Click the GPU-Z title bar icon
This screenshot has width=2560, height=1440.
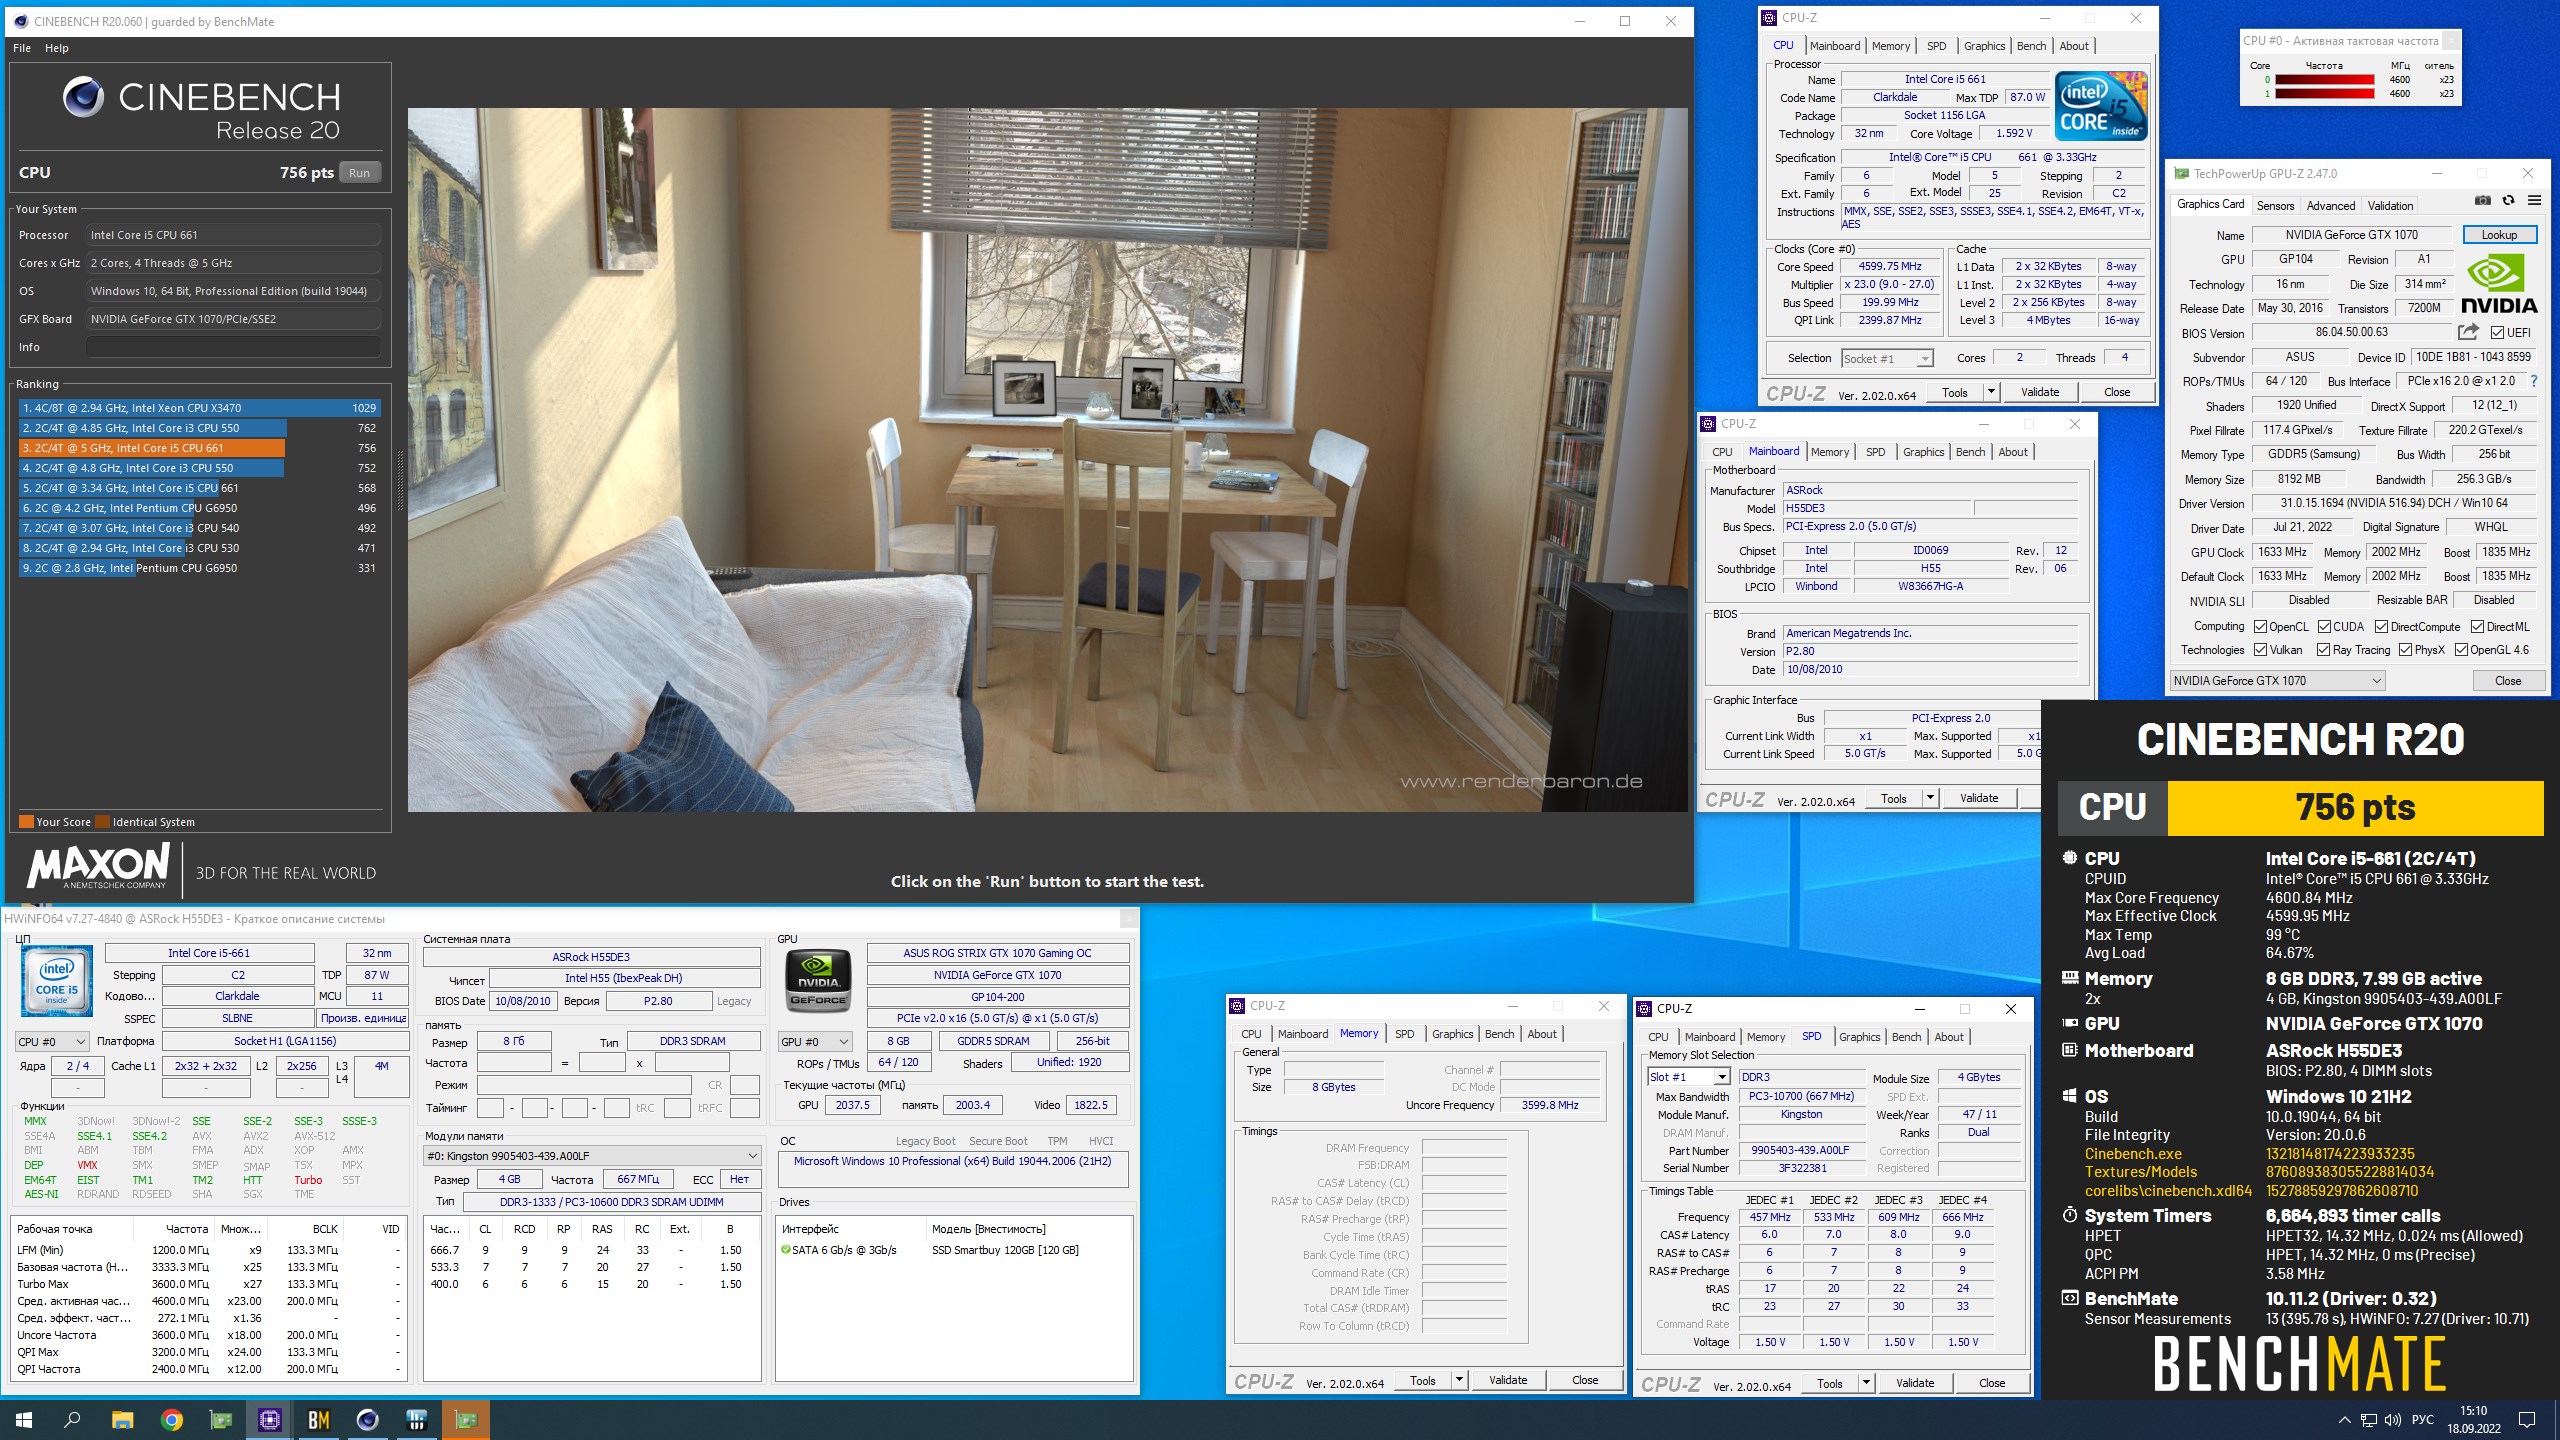(x=2182, y=173)
